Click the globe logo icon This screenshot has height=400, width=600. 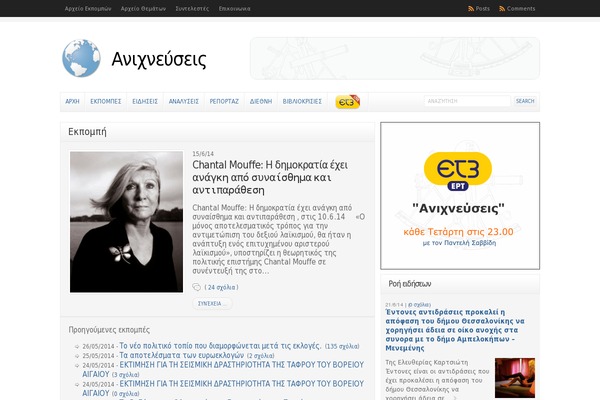tap(81, 58)
